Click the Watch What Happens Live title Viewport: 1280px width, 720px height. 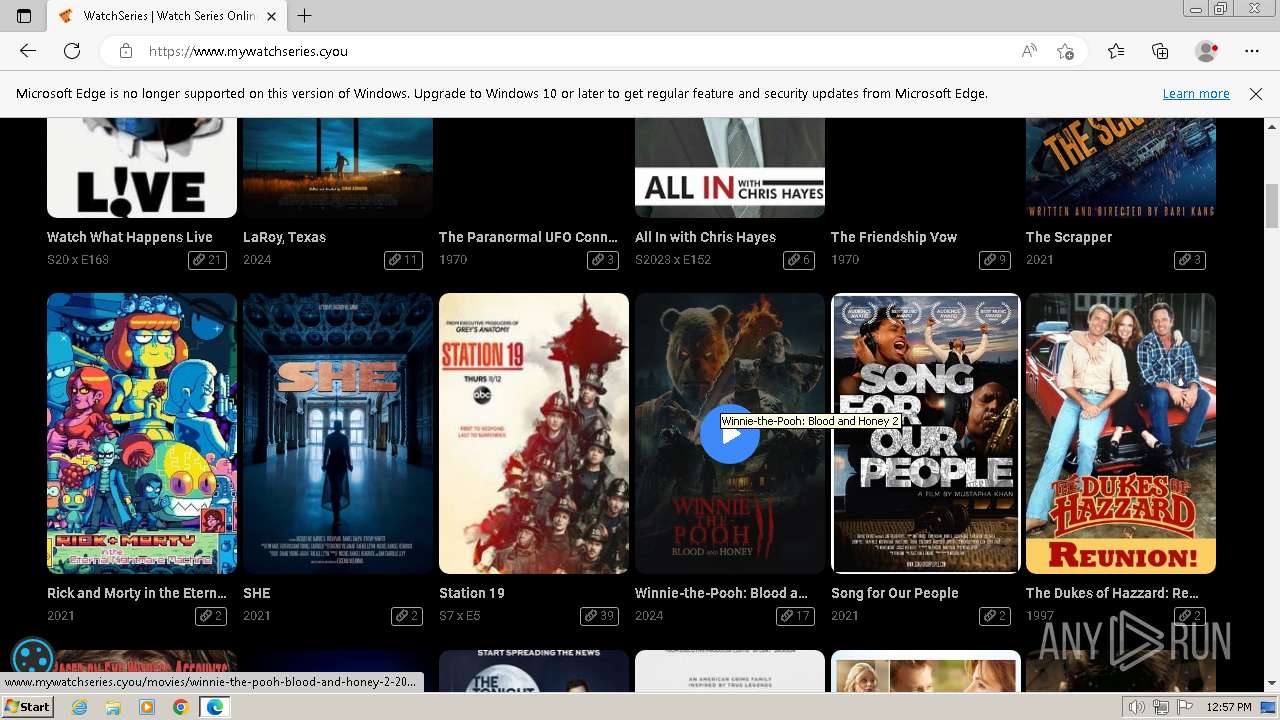130,237
